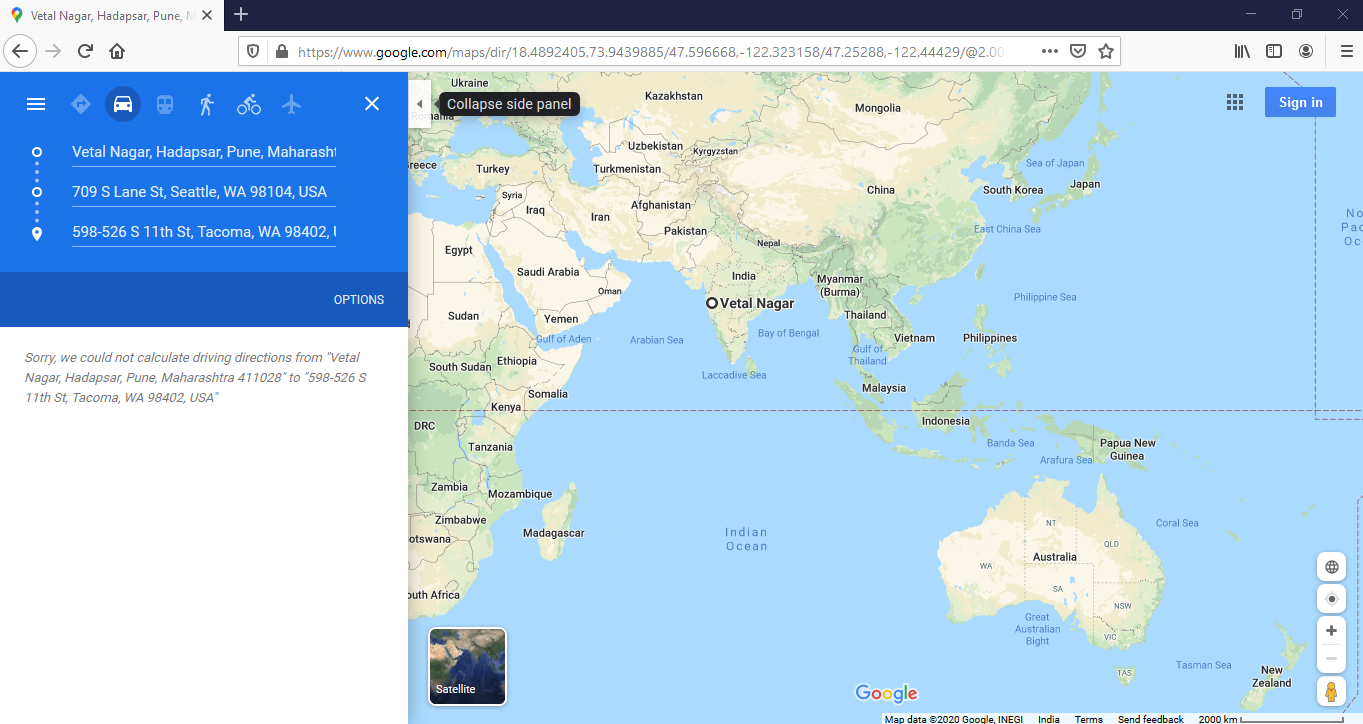Click the Australia label on map
This screenshot has height=724, width=1363.
pyautogui.click(x=1055, y=557)
